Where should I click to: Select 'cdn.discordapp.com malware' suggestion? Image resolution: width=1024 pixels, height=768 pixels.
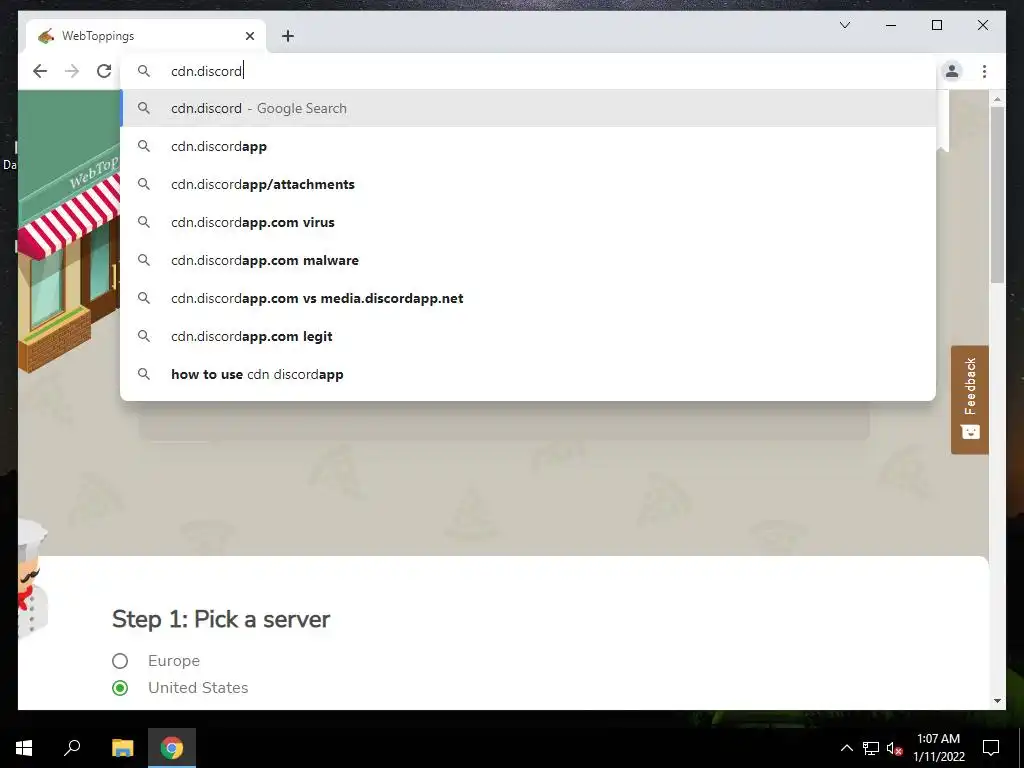pos(528,260)
